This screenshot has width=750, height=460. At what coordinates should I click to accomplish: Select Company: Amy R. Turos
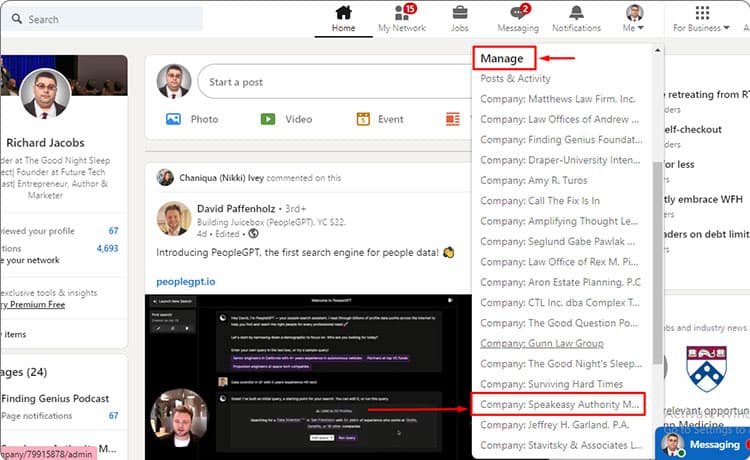(x=533, y=180)
